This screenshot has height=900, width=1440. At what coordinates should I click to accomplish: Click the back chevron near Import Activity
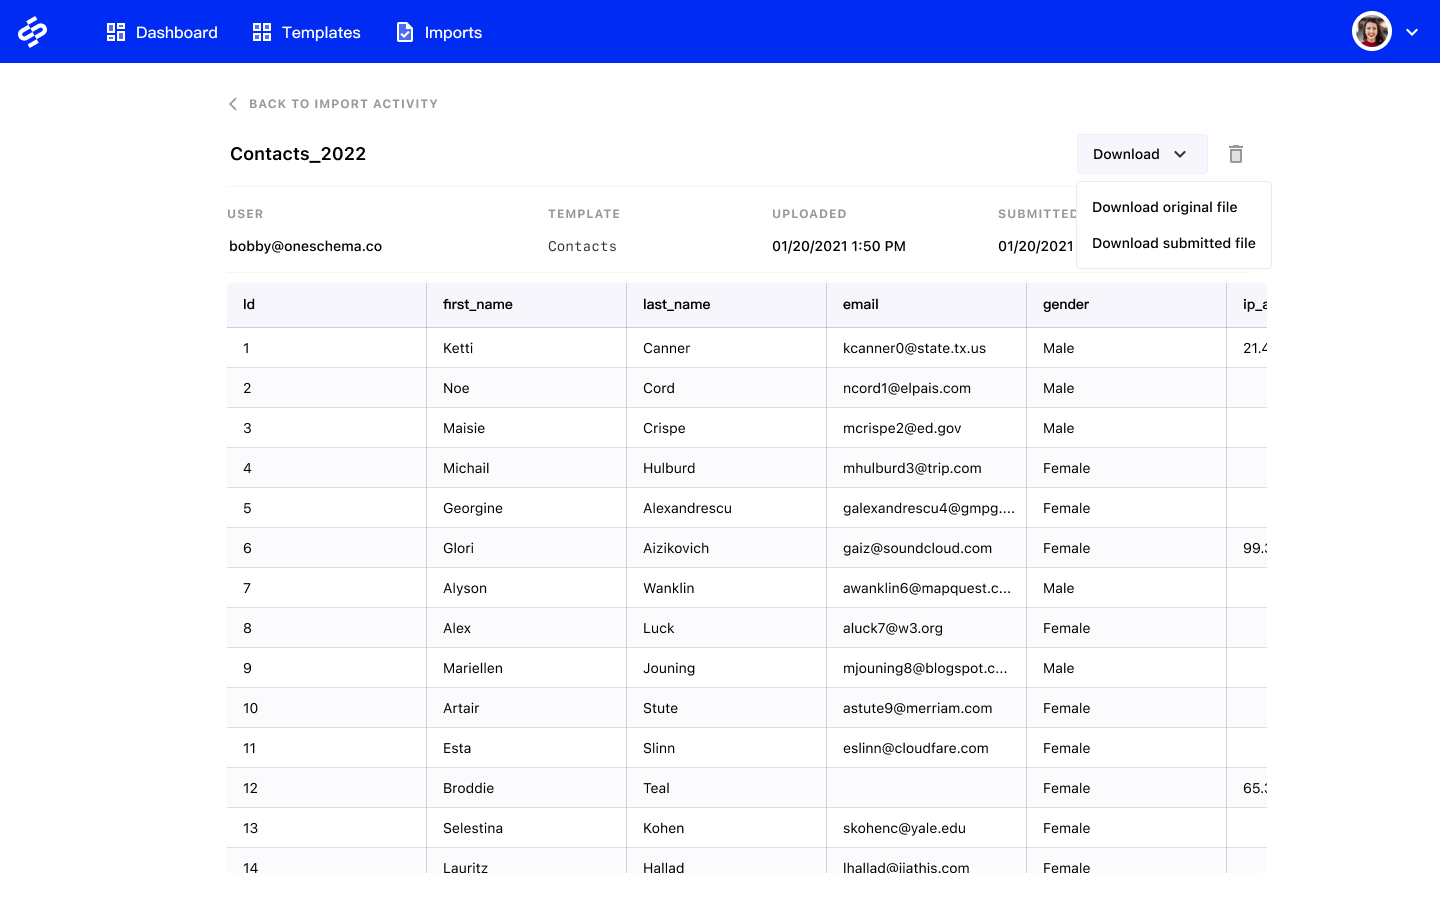(232, 103)
